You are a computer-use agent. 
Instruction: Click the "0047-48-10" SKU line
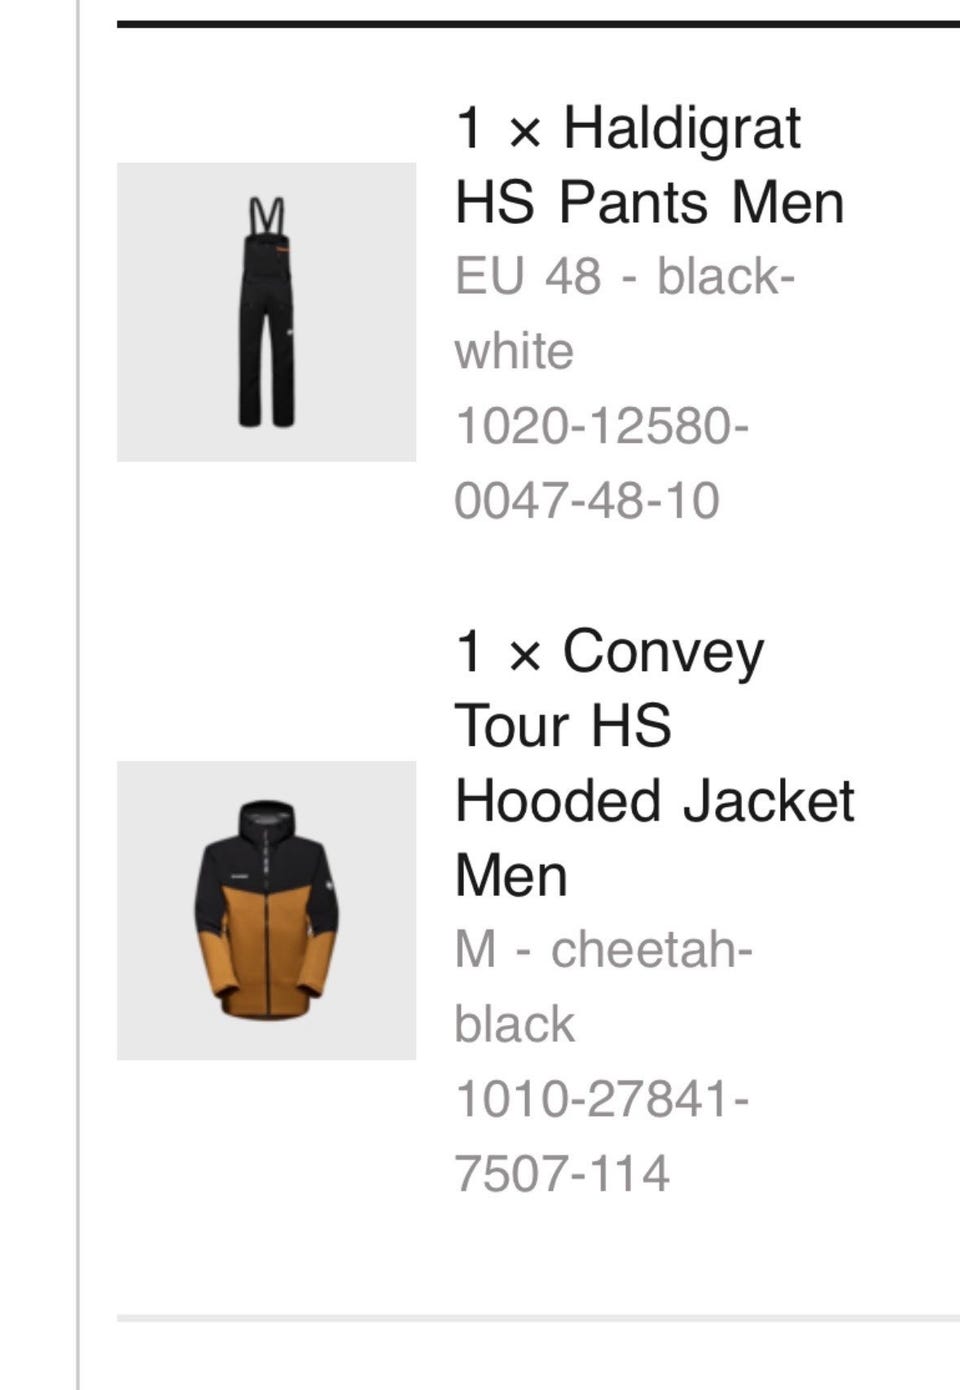[587, 500]
